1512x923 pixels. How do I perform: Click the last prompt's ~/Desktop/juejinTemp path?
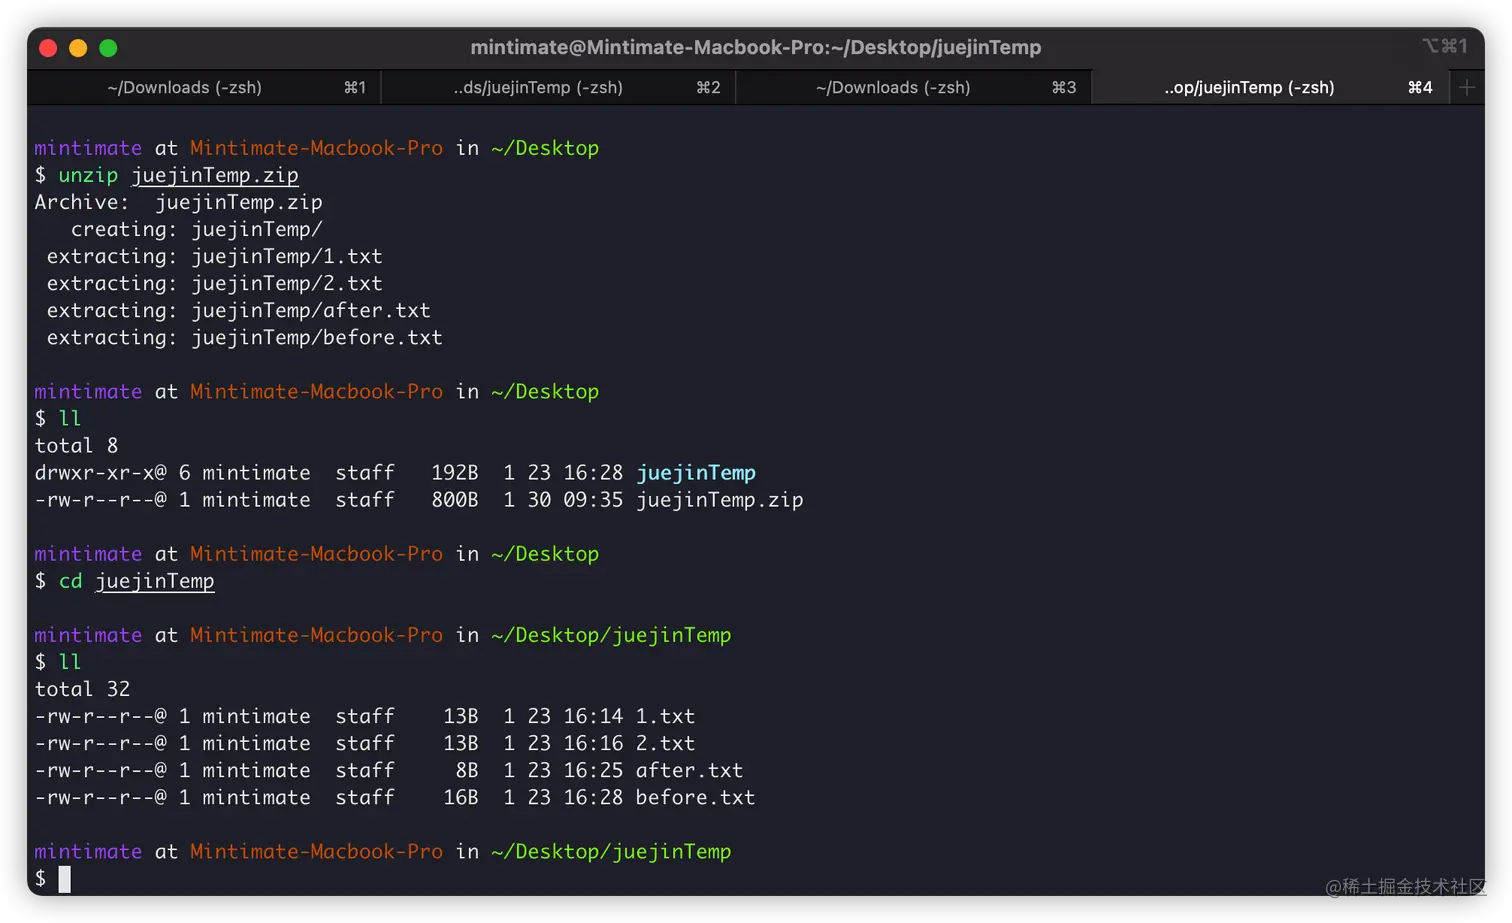[611, 851]
